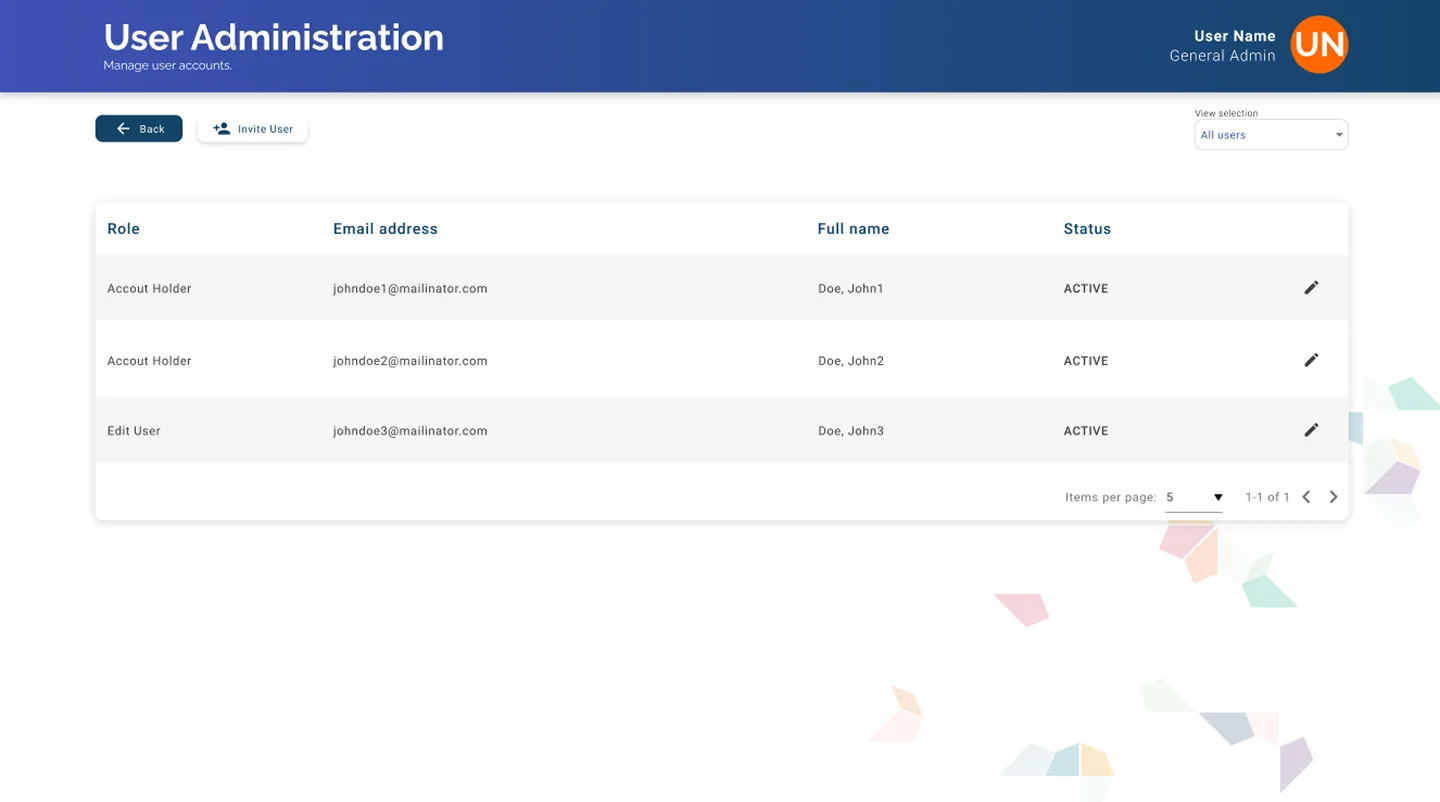1440x802 pixels.
Task: Sort by the Email address column header
Action: tap(385, 229)
